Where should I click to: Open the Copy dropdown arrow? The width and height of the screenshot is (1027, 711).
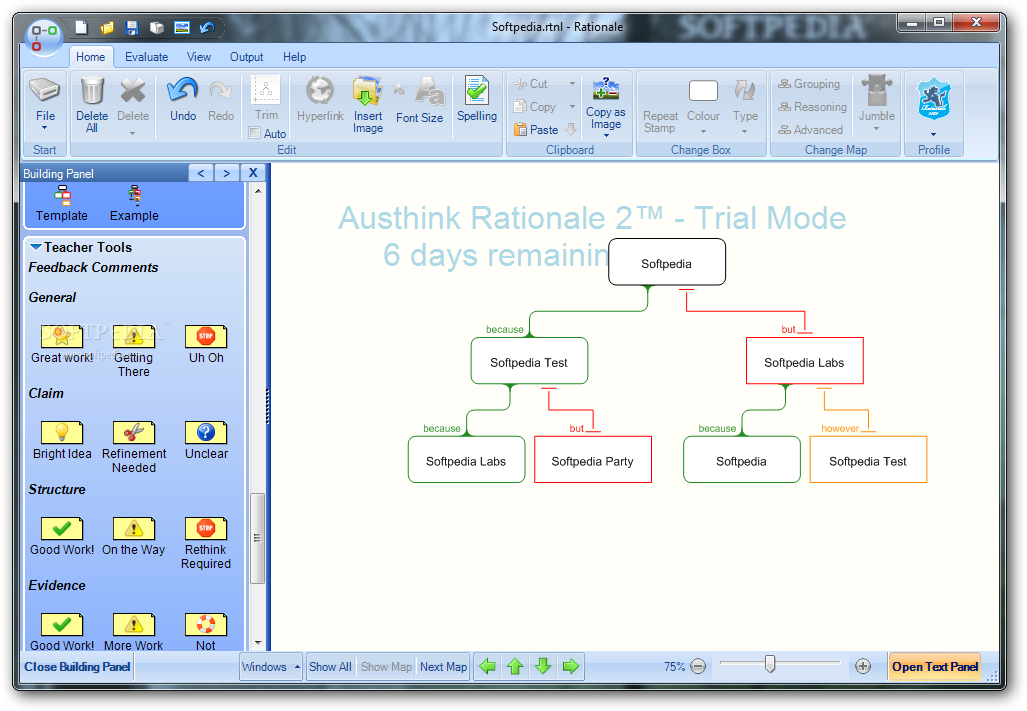click(572, 107)
